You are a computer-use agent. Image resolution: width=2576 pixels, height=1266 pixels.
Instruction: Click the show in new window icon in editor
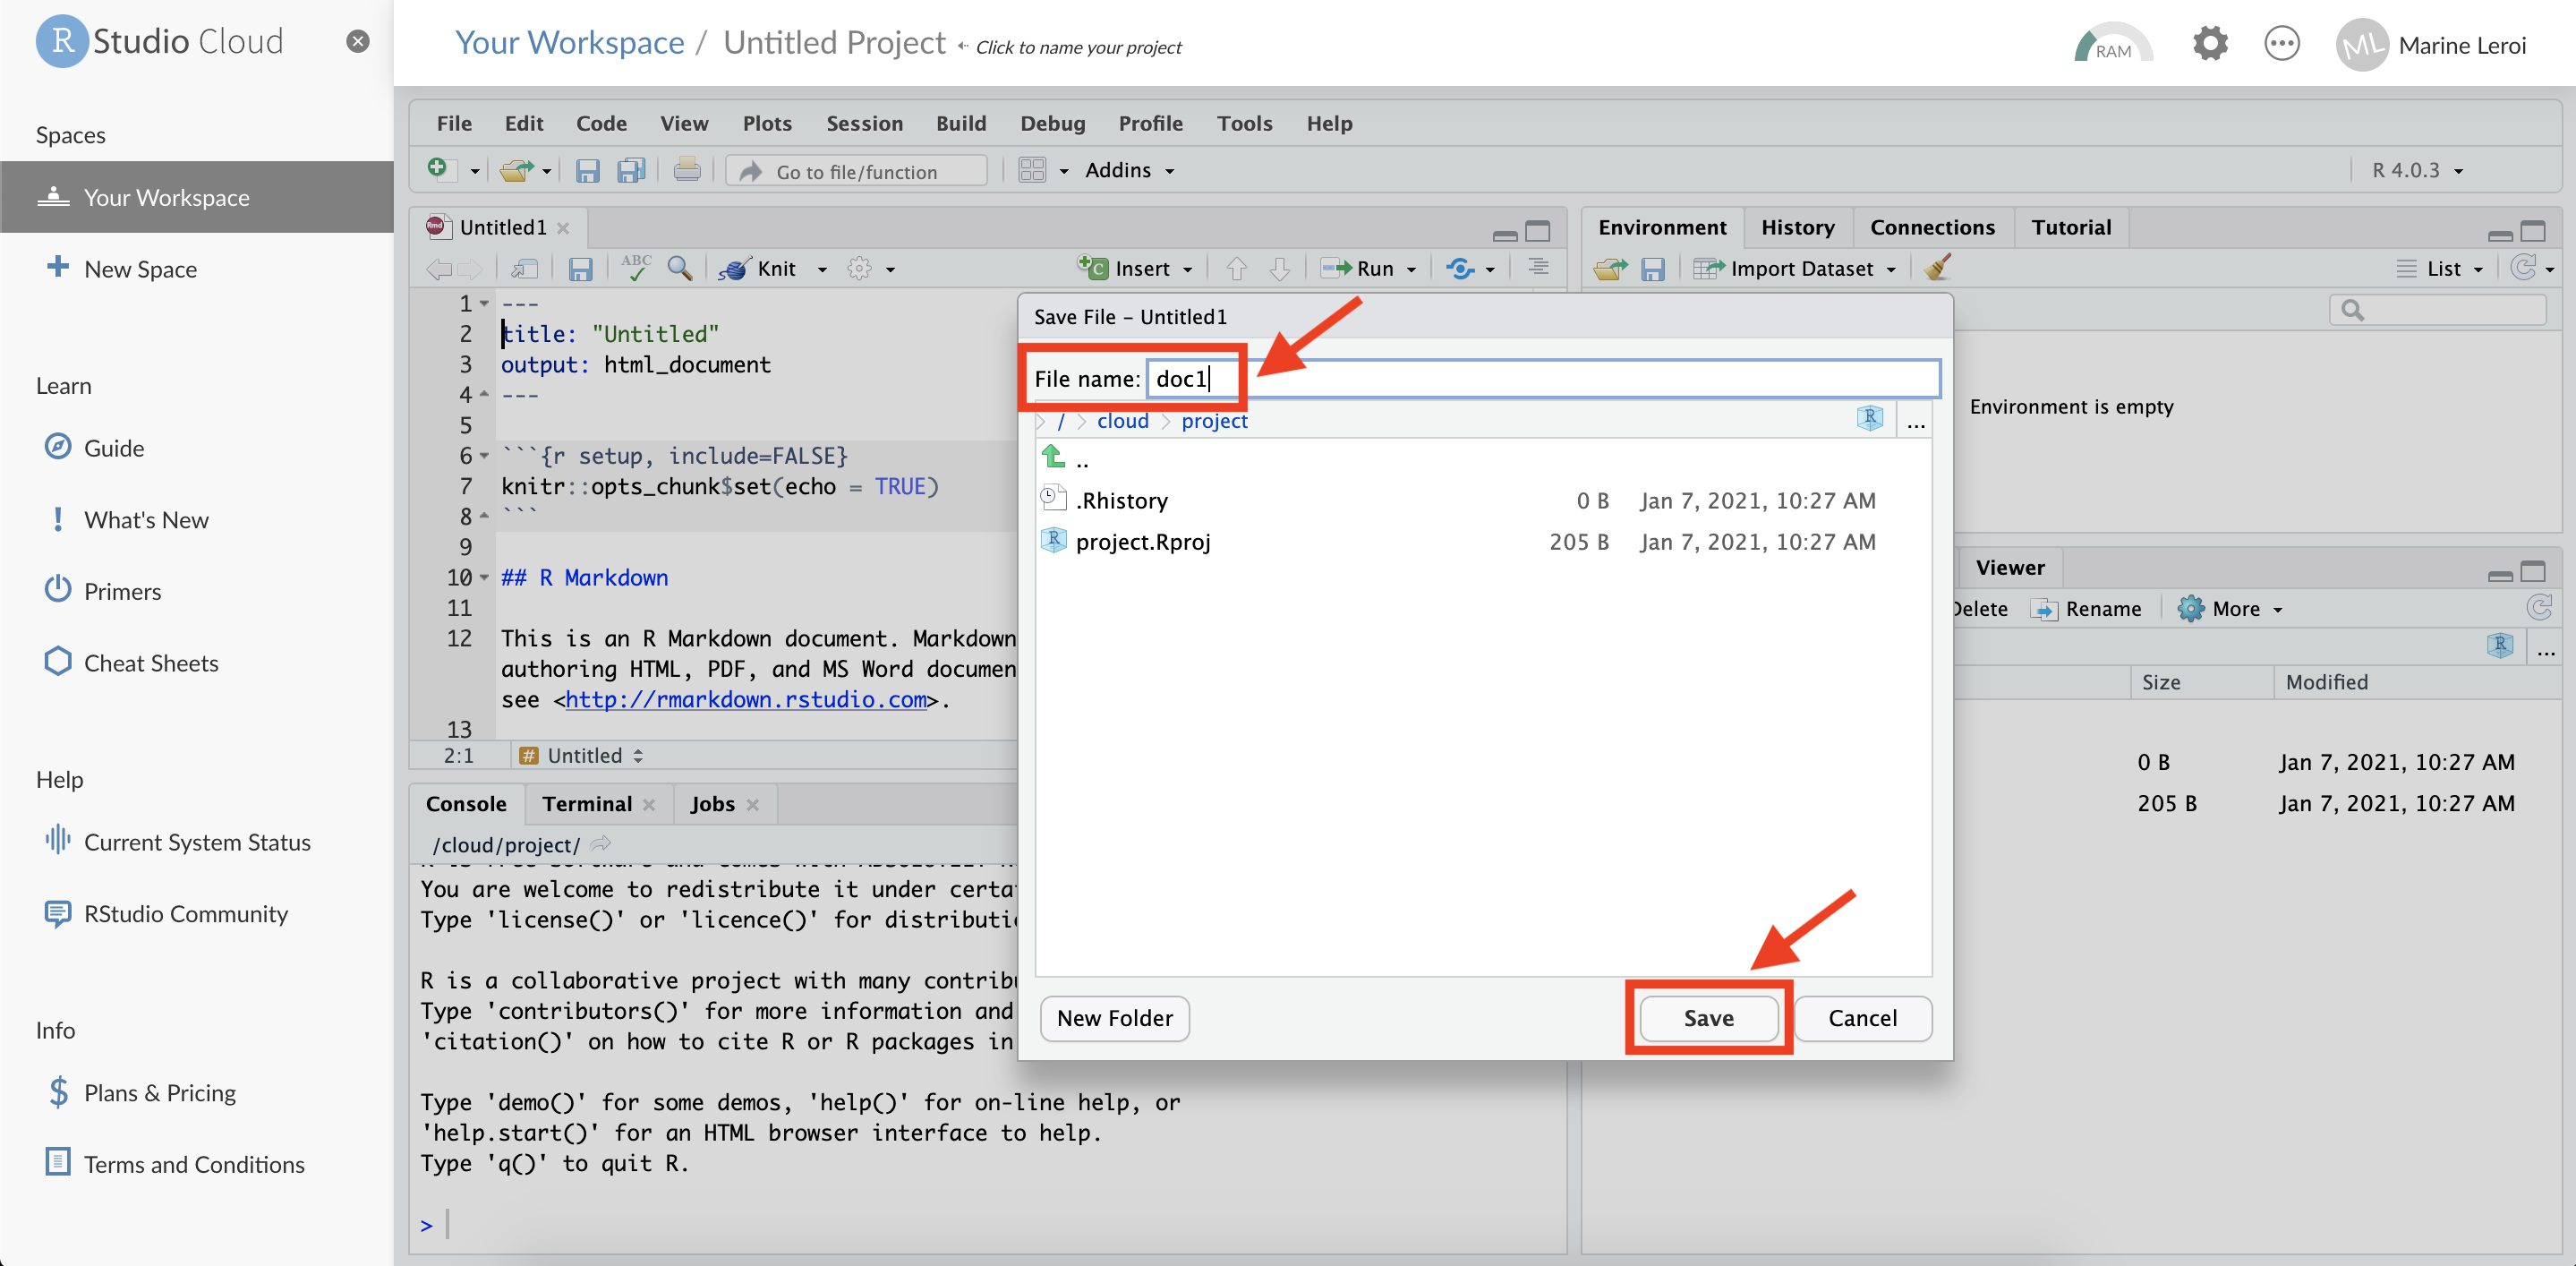pos(524,268)
